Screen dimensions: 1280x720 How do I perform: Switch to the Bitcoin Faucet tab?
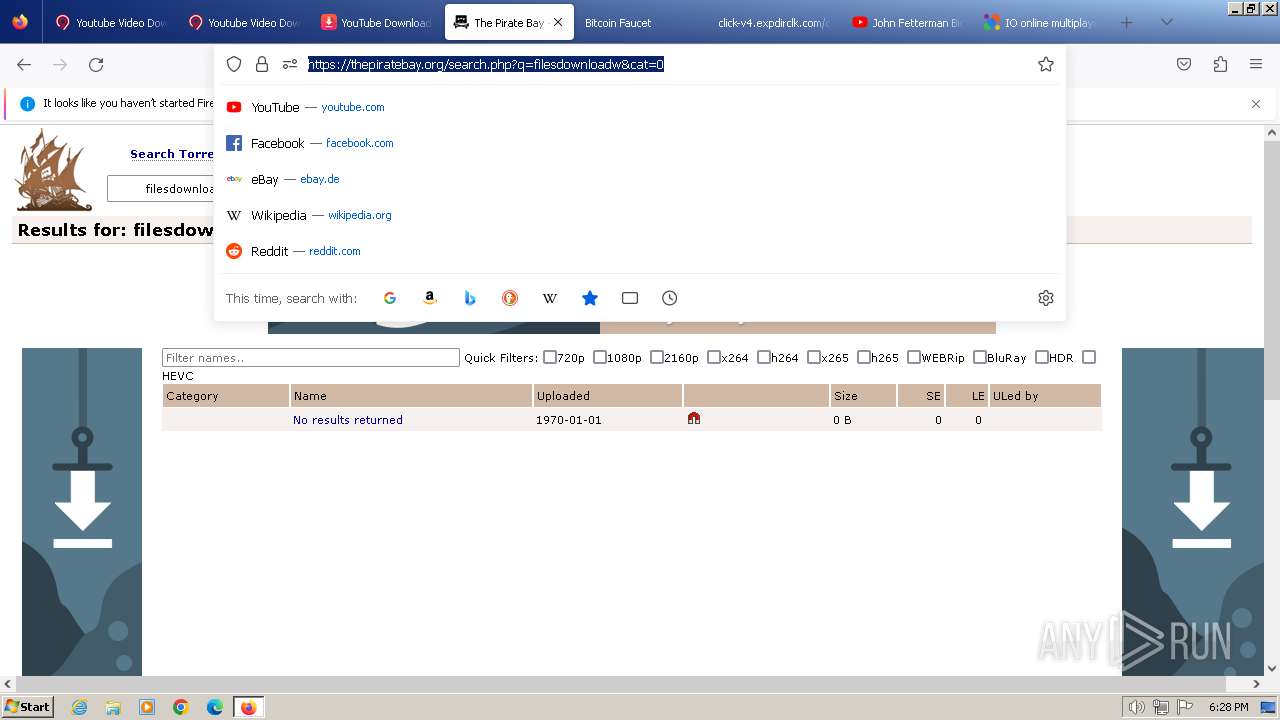click(640, 22)
